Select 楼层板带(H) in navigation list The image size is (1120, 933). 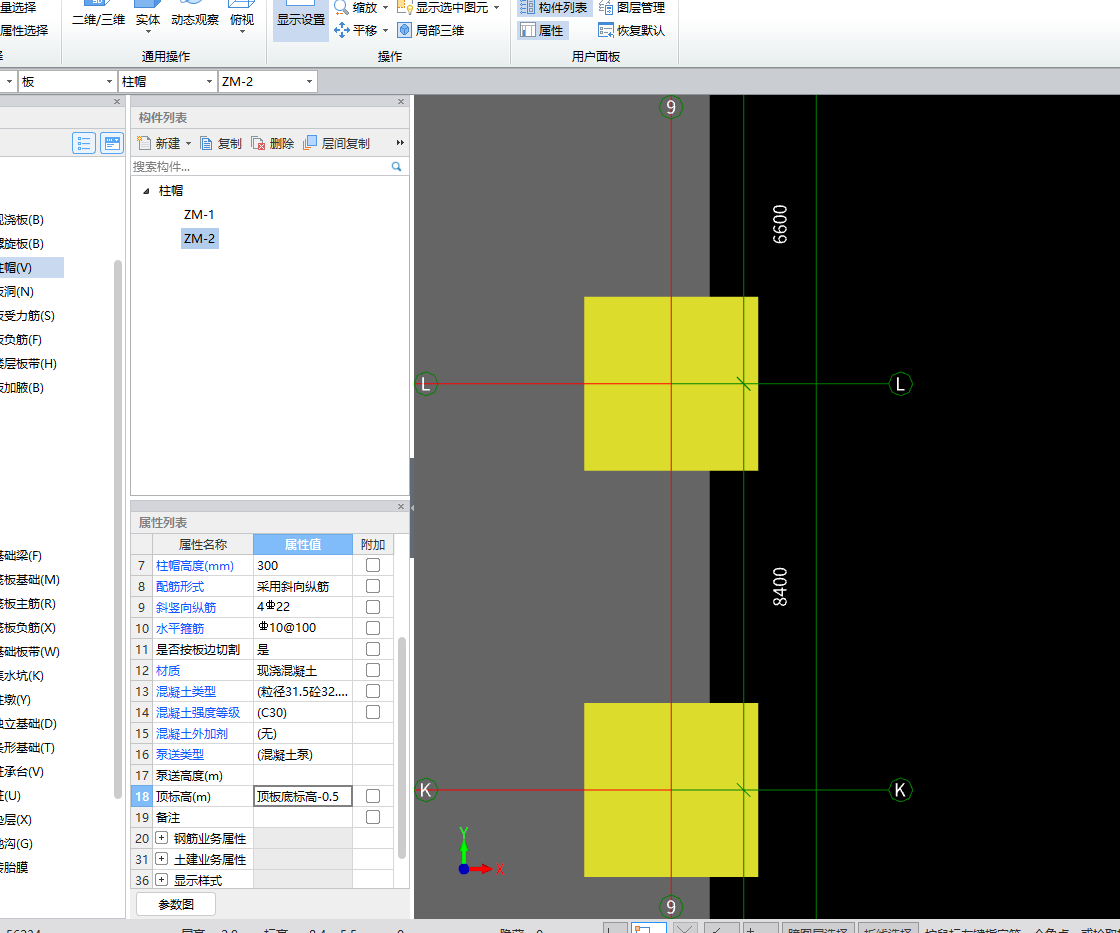click(29, 364)
